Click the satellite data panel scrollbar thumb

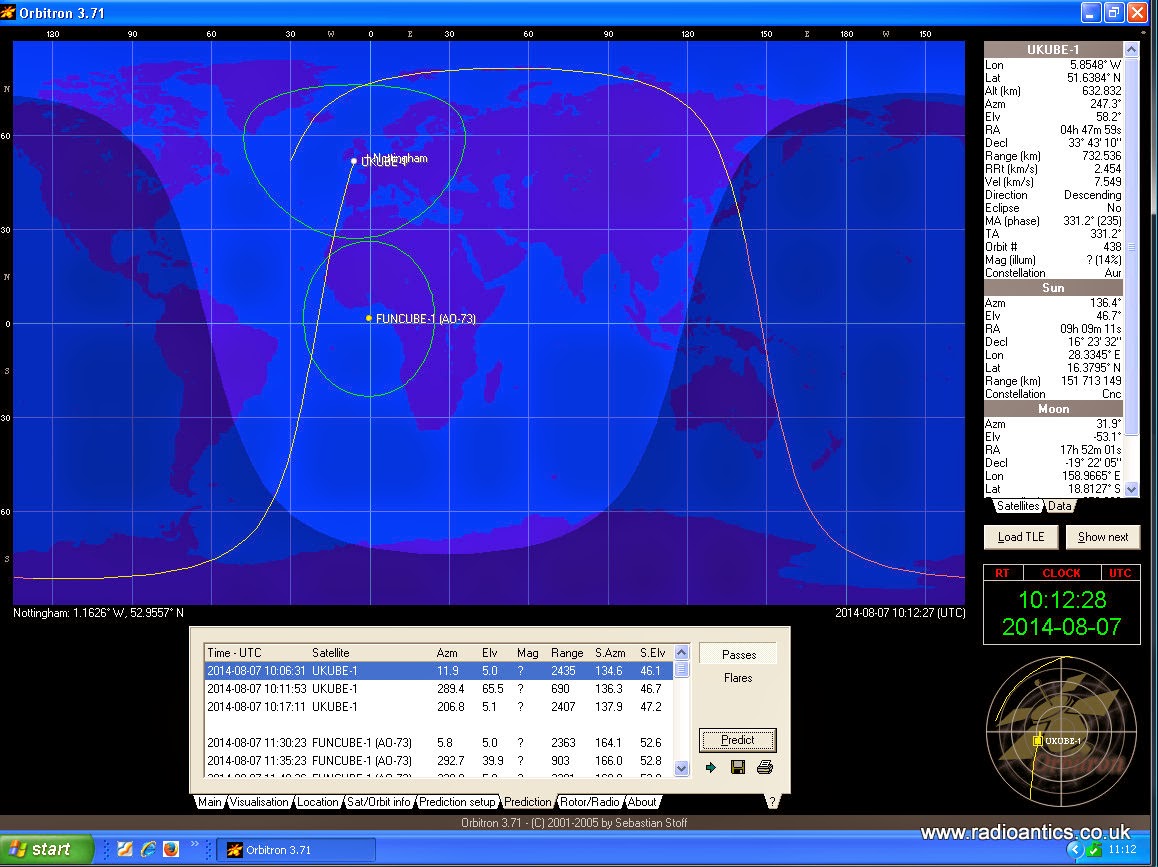click(x=1132, y=247)
